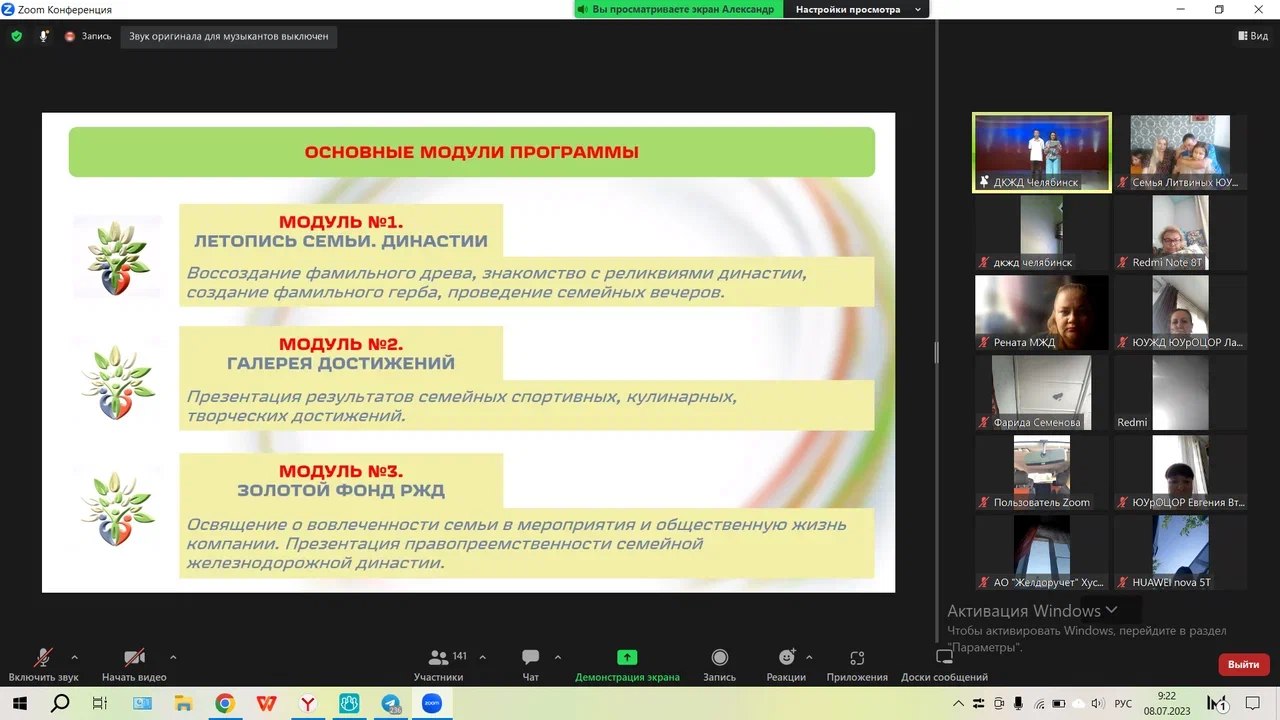Open Telegram from taskbar
The width and height of the screenshot is (1280, 720).
pos(390,703)
